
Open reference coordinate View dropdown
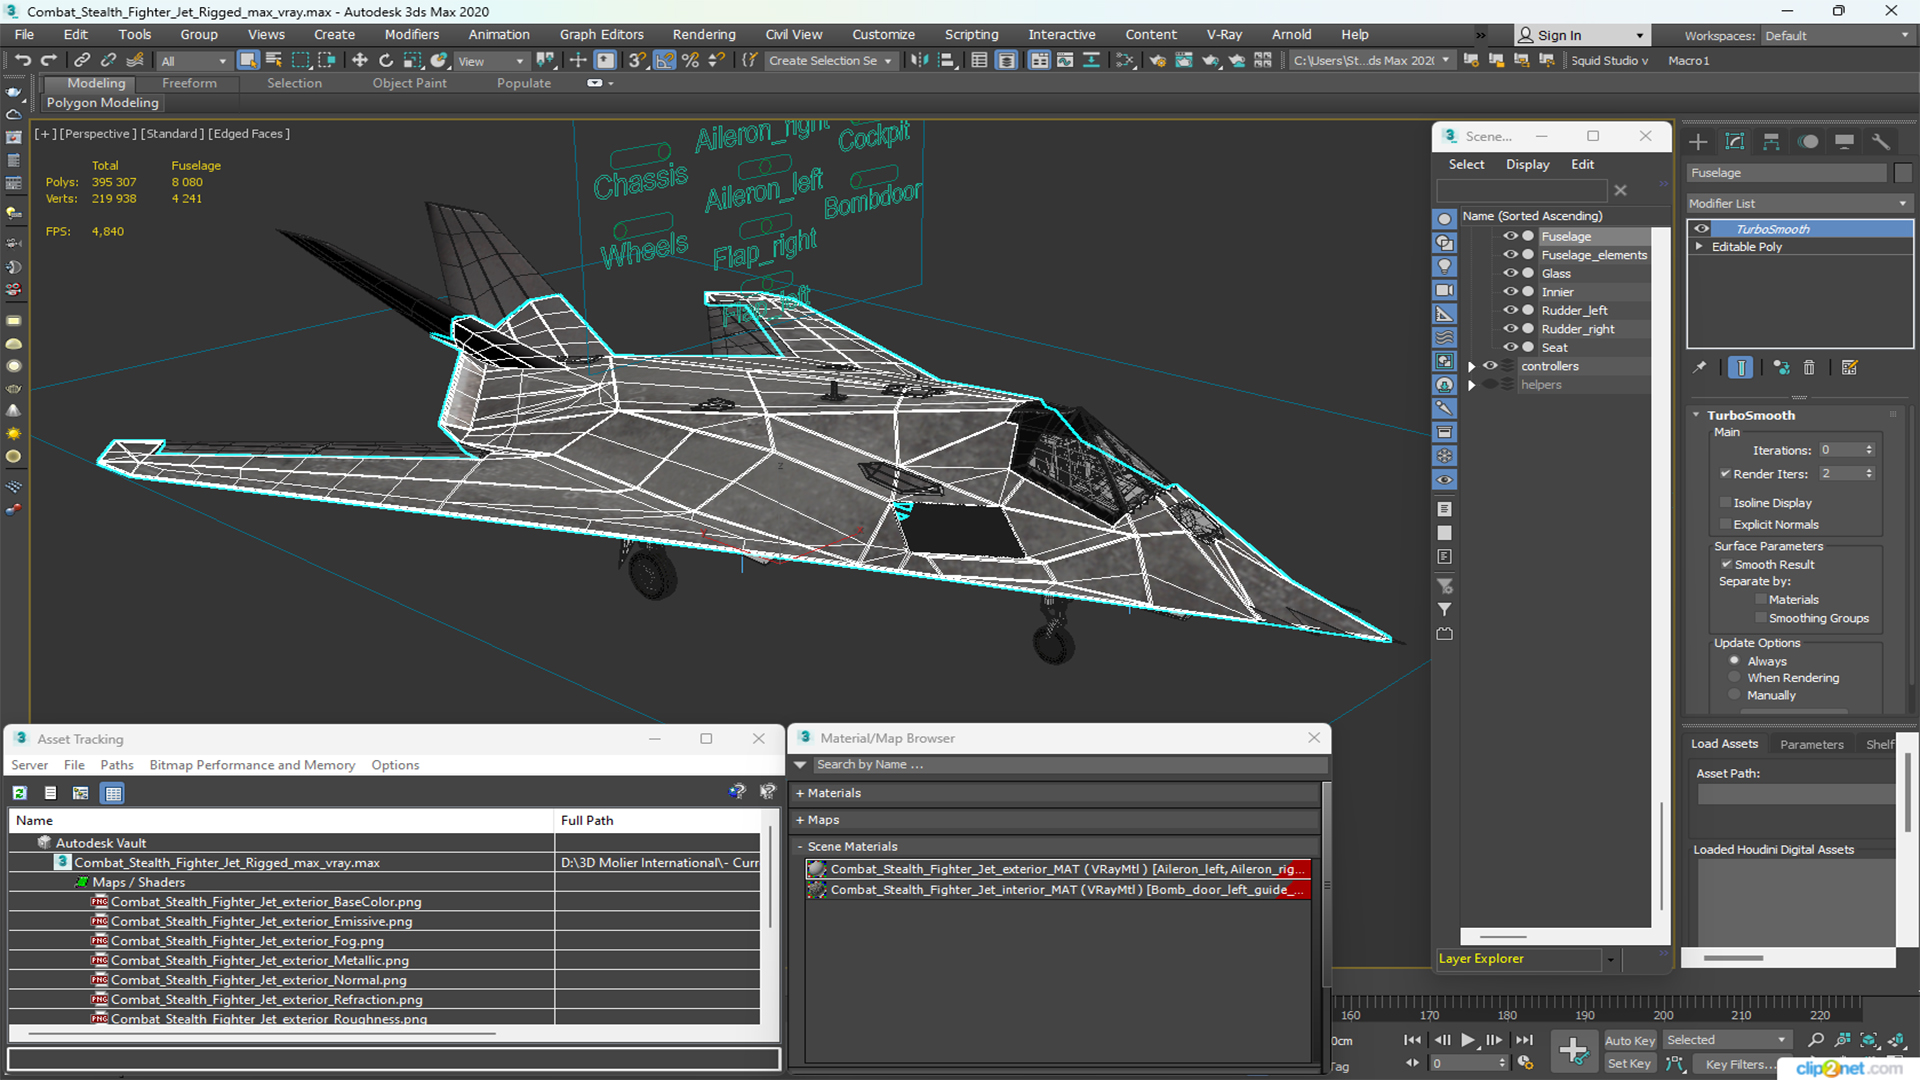pos(490,61)
